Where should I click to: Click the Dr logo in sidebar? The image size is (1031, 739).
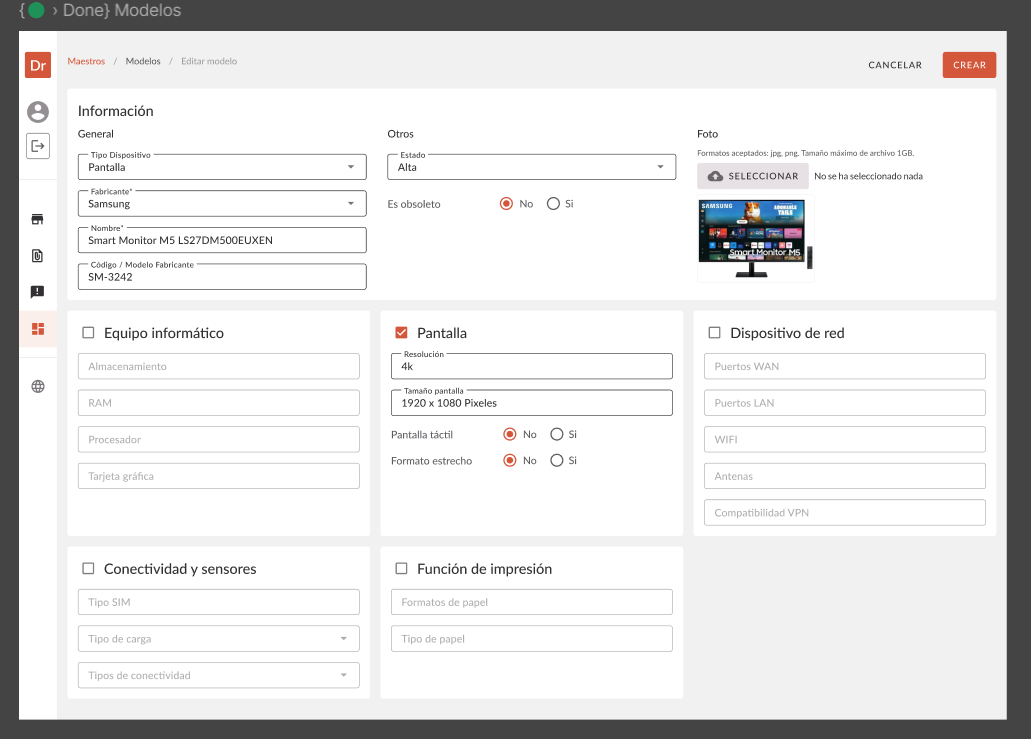click(x=38, y=65)
